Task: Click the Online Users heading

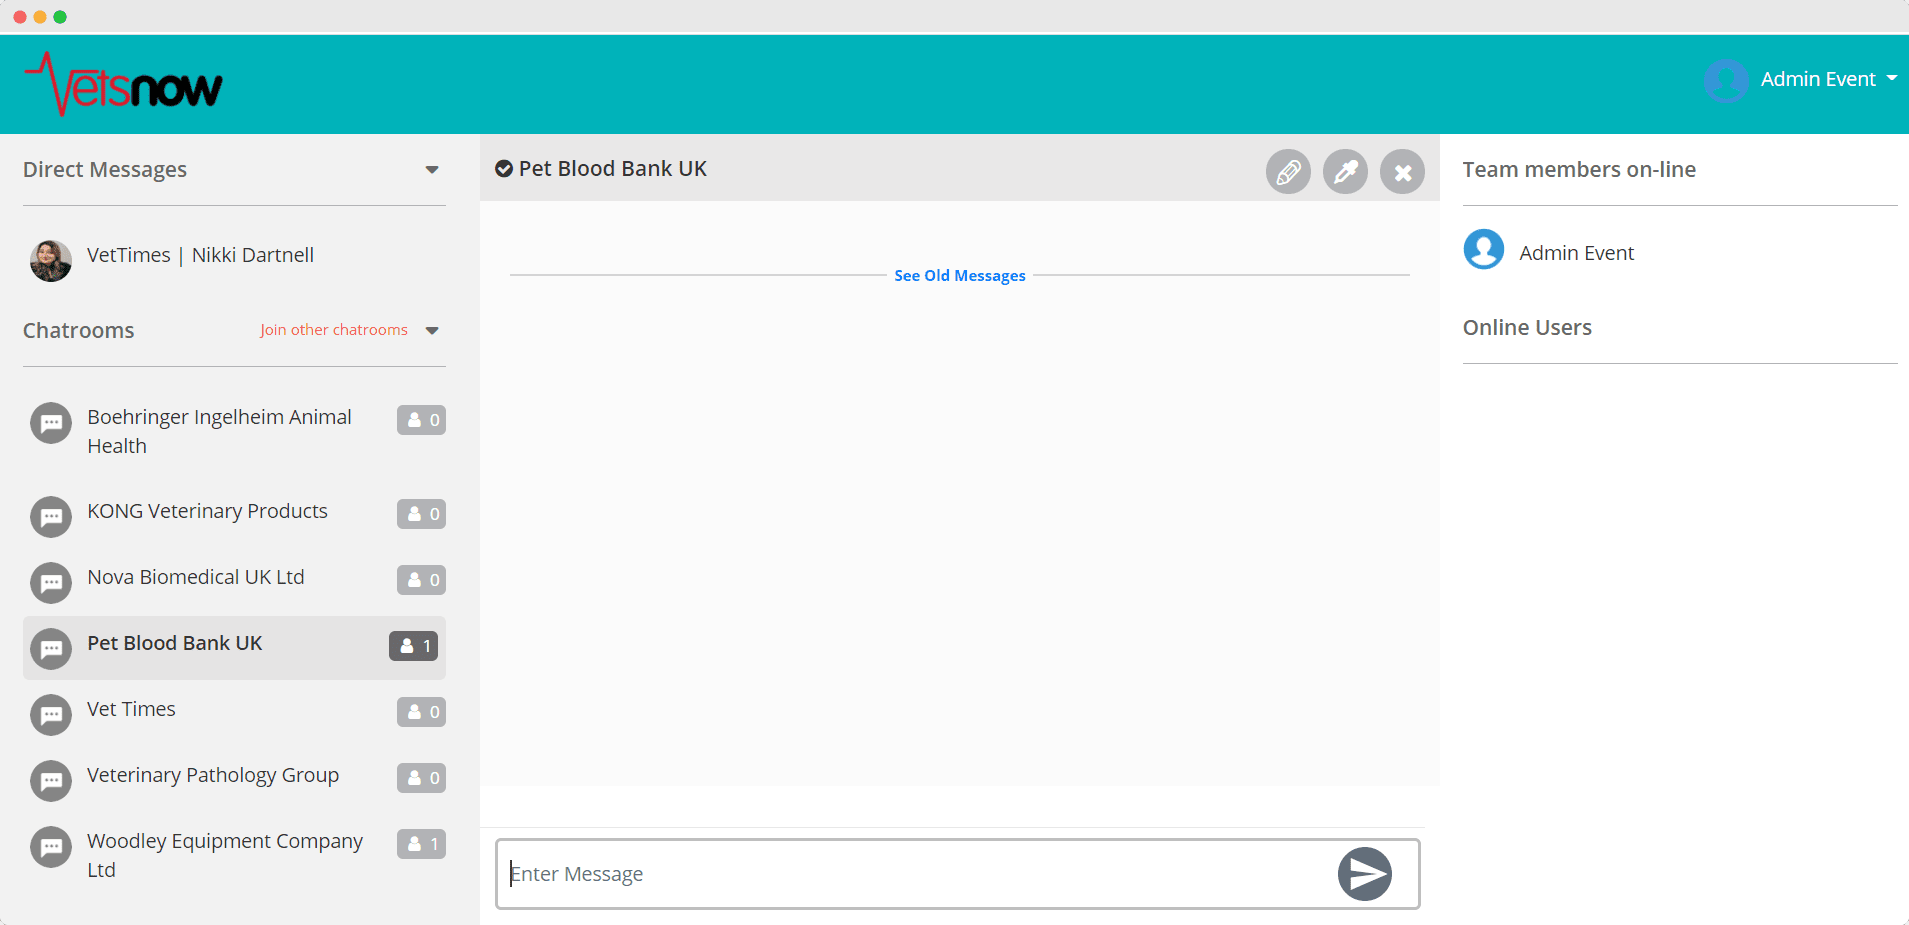Action: pyautogui.click(x=1527, y=328)
